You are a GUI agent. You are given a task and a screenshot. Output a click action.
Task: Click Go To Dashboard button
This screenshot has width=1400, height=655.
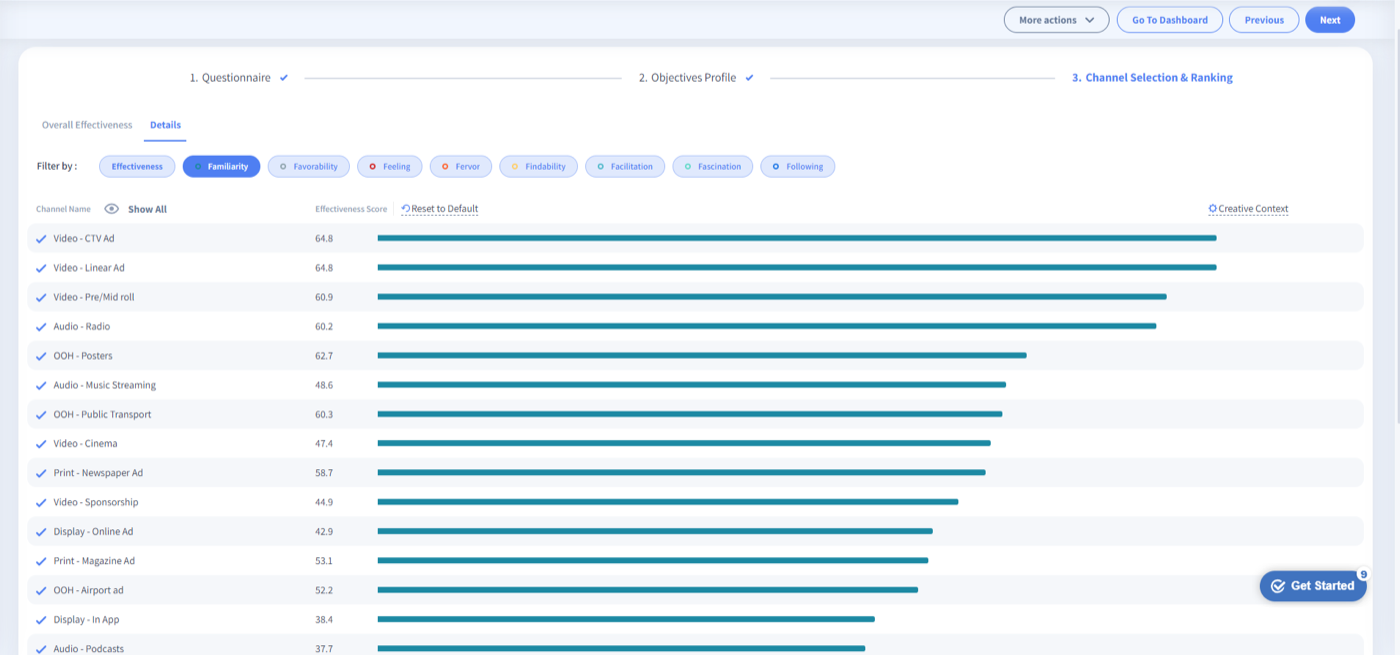click(x=1169, y=20)
